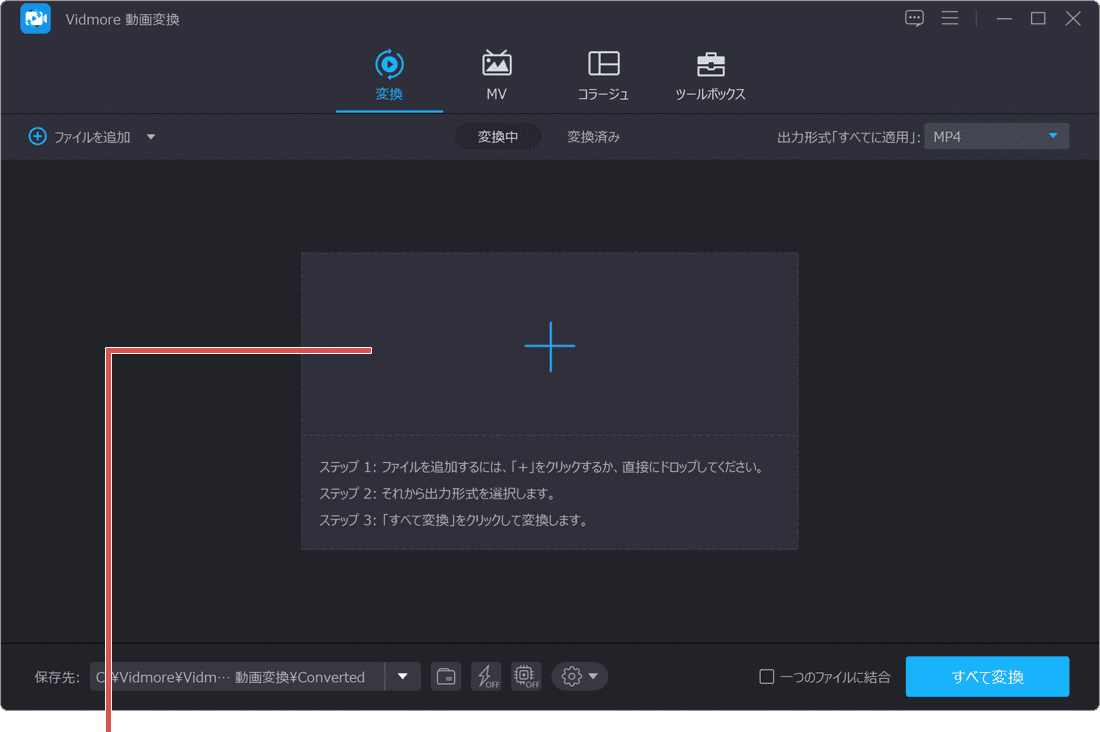
Task: Open the save destination path dropdown
Action: (403, 676)
